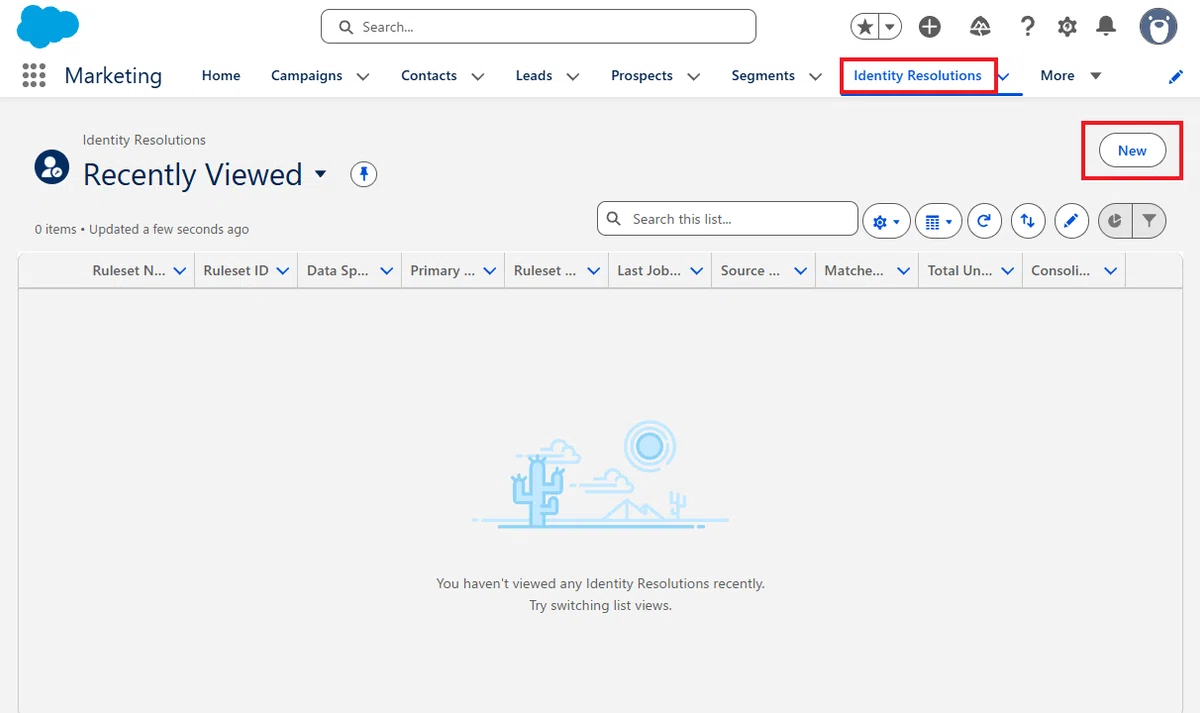Image resolution: width=1200 pixels, height=713 pixels.
Task: Open the Setup gear icon
Action: click(1067, 27)
